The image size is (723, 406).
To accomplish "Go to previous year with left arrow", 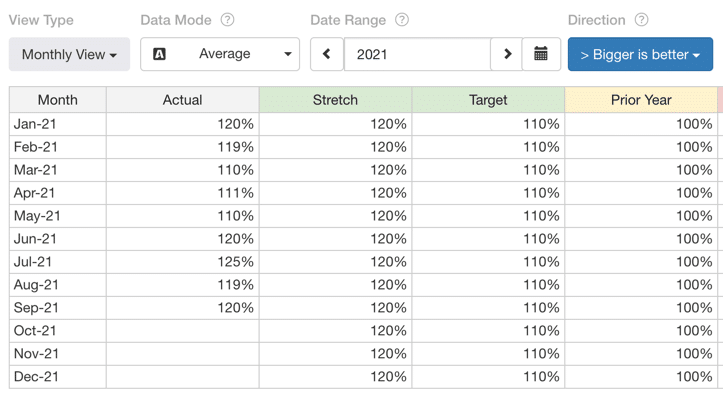I will [326, 54].
